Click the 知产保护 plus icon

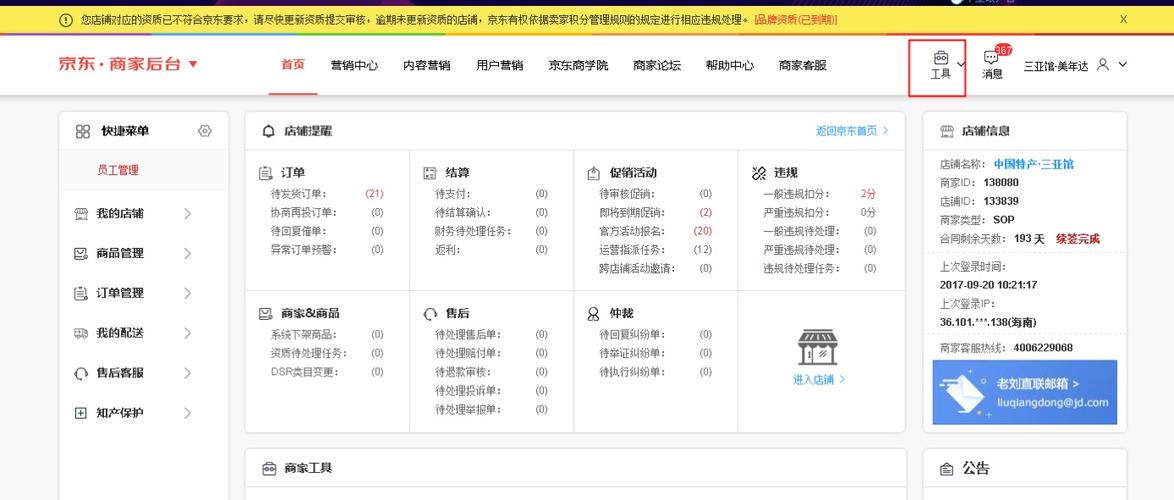pos(81,412)
